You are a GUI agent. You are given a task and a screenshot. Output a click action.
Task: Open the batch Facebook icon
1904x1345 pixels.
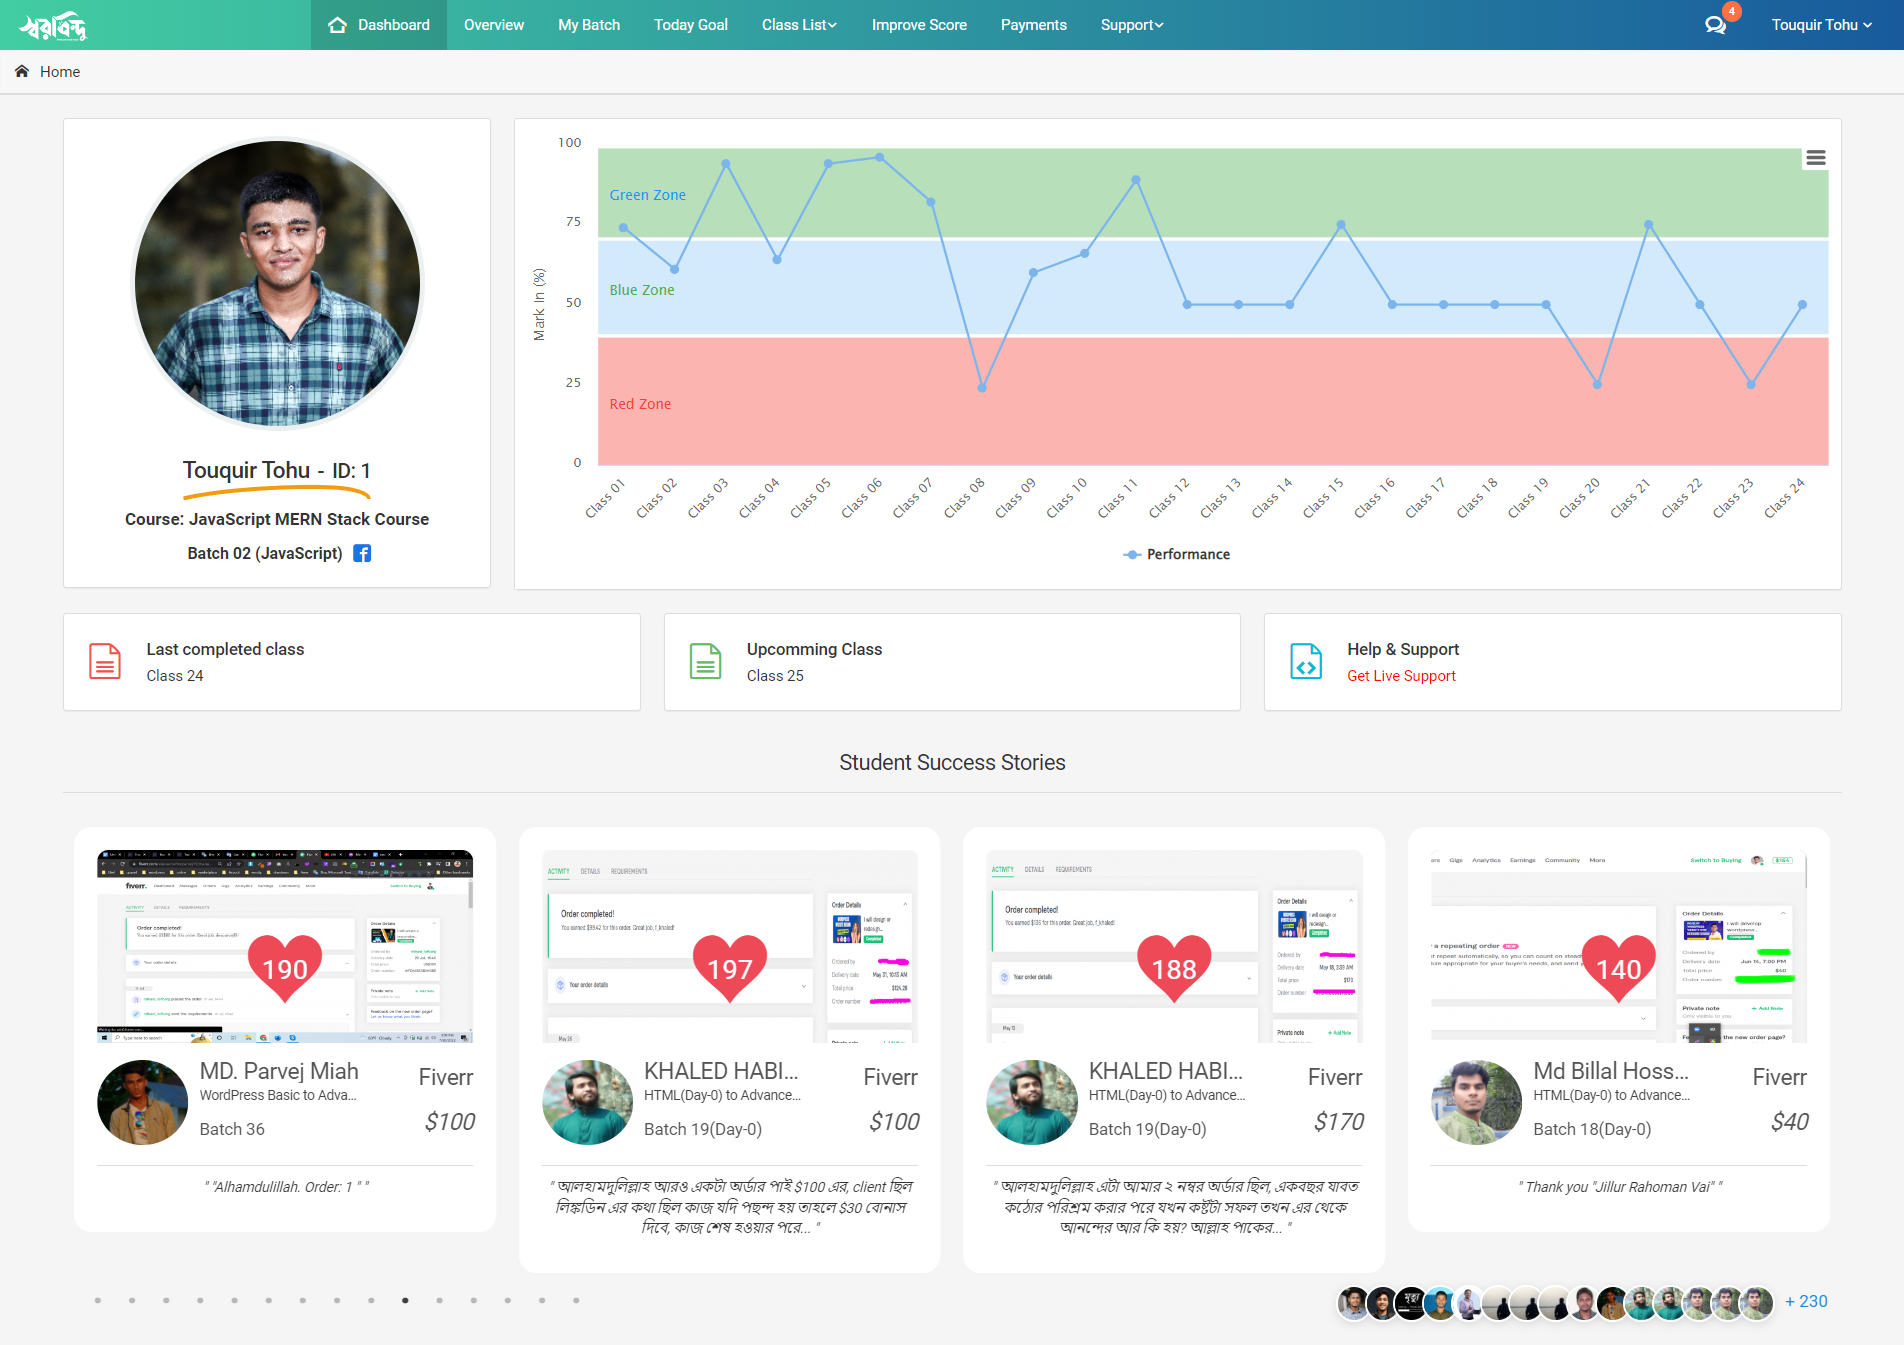click(362, 553)
